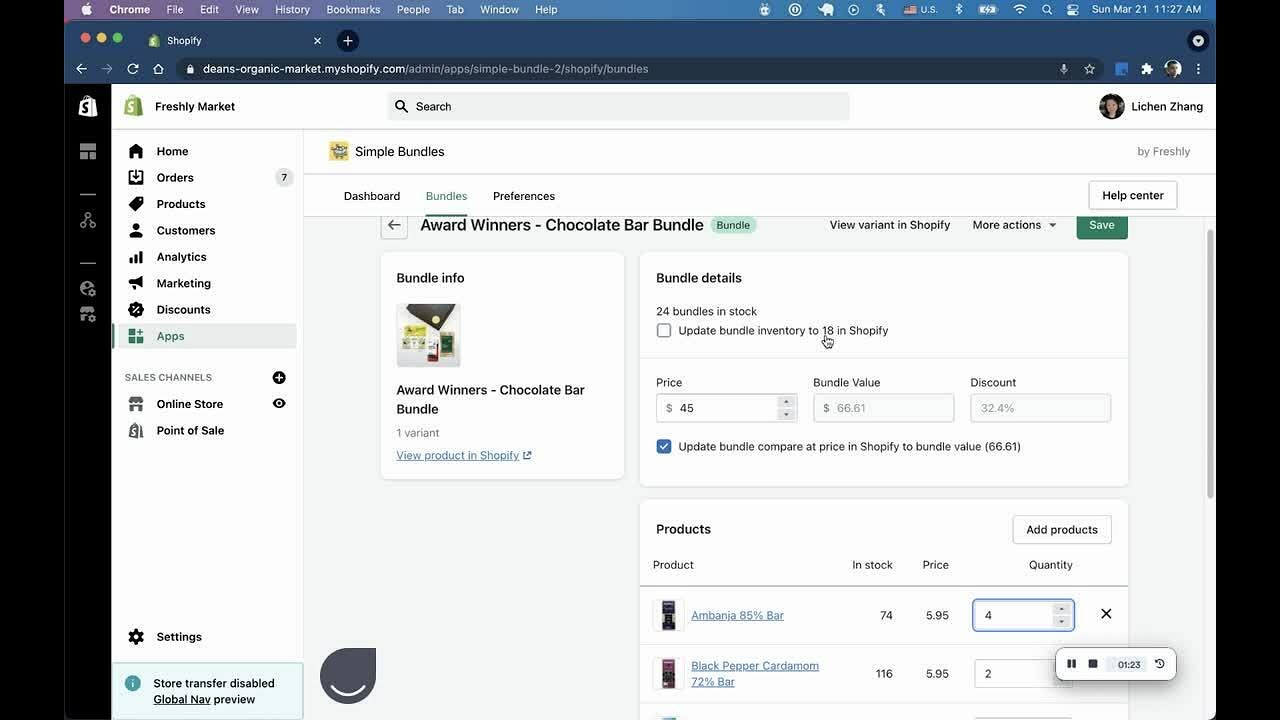
Task: Click the Shopify search box
Action: pyautogui.click(x=619, y=106)
